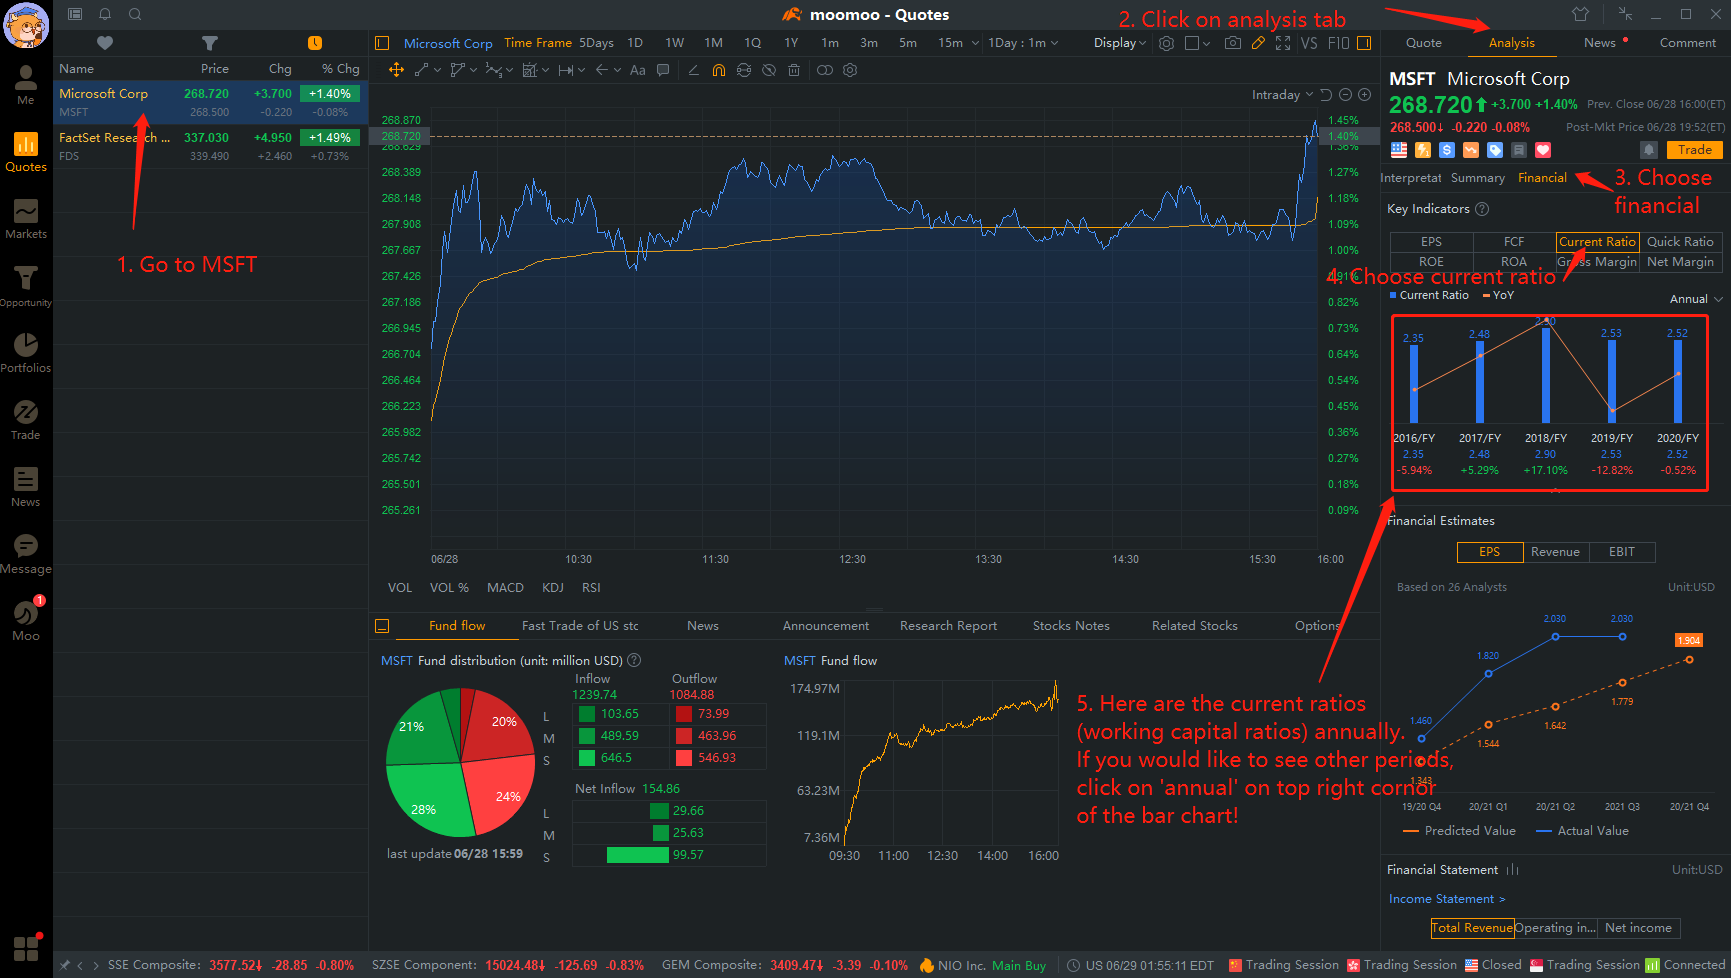This screenshot has width=1731, height=978.
Task: Open the Markets sidebar icon
Action: 26,219
